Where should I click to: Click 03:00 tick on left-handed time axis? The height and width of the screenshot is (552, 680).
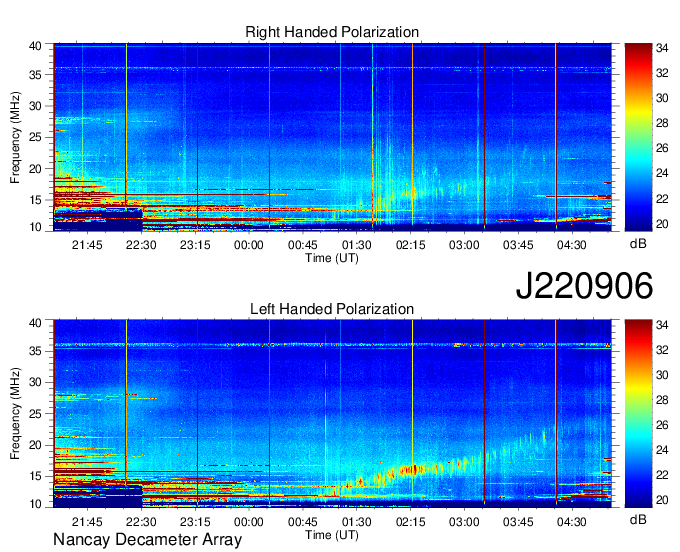point(464,522)
